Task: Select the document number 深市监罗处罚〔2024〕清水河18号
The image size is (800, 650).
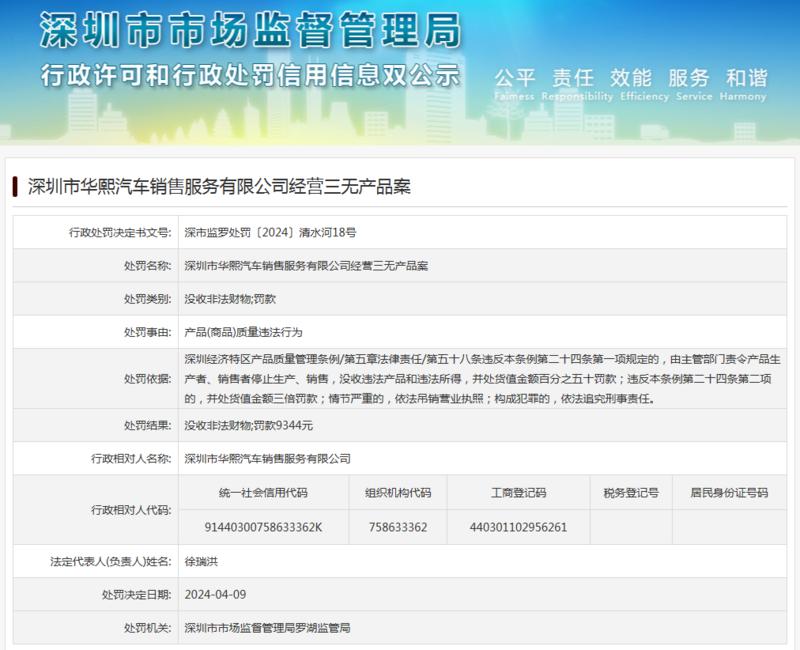Action: click(x=270, y=233)
